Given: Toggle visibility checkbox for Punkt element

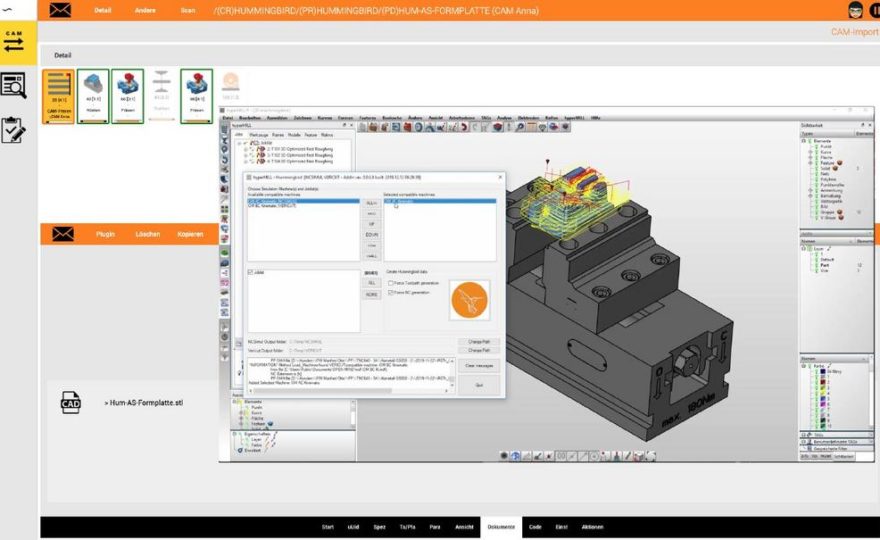Looking at the screenshot, I should tap(816, 147).
